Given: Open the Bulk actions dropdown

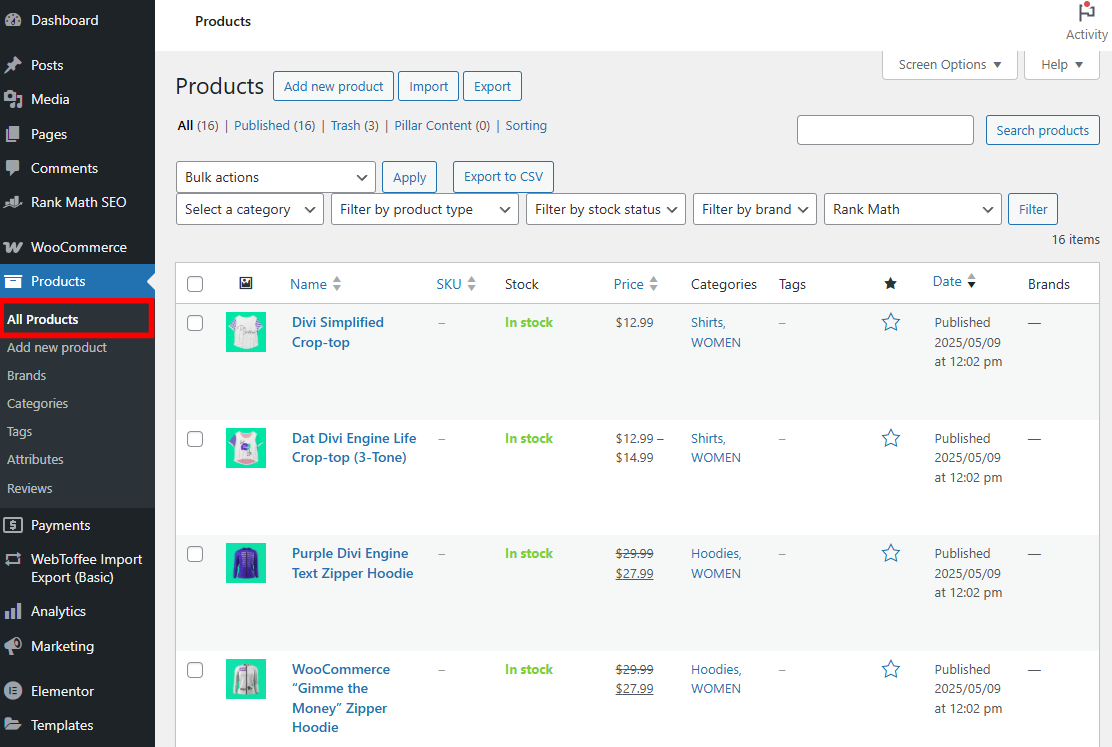Looking at the screenshot, I should pyautogui.click(x=275, y=177).
